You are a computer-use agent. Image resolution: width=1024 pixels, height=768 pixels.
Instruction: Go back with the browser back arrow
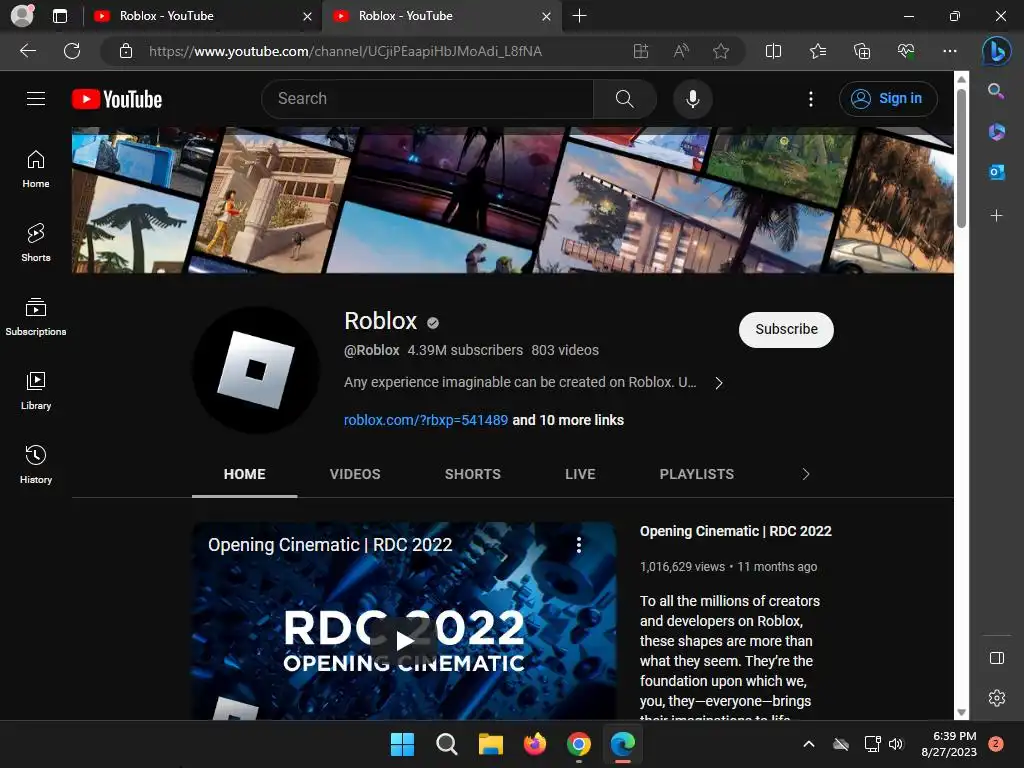coord(28,51)
